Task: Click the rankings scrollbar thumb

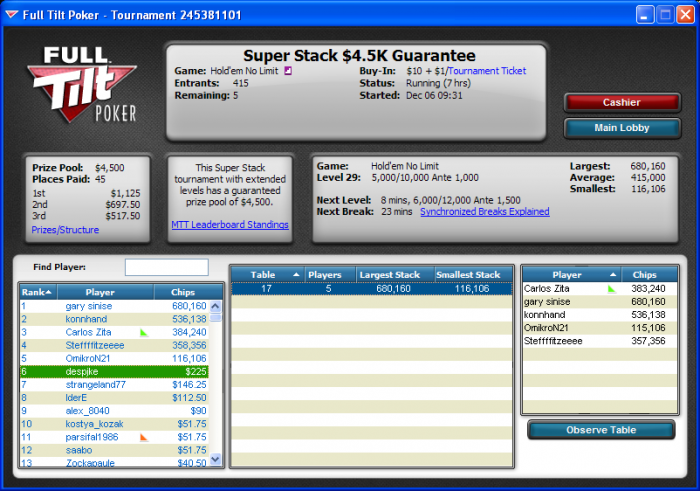Action: [216, 317]
